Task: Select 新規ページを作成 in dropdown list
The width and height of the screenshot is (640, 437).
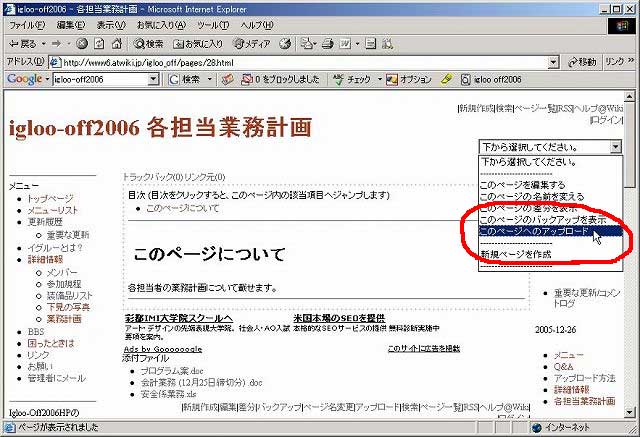Action: (x=550, y=254)
